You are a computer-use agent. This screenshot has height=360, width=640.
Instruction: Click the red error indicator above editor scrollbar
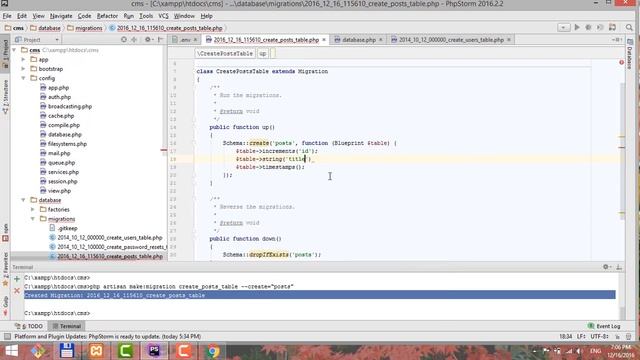click(621, 62)
